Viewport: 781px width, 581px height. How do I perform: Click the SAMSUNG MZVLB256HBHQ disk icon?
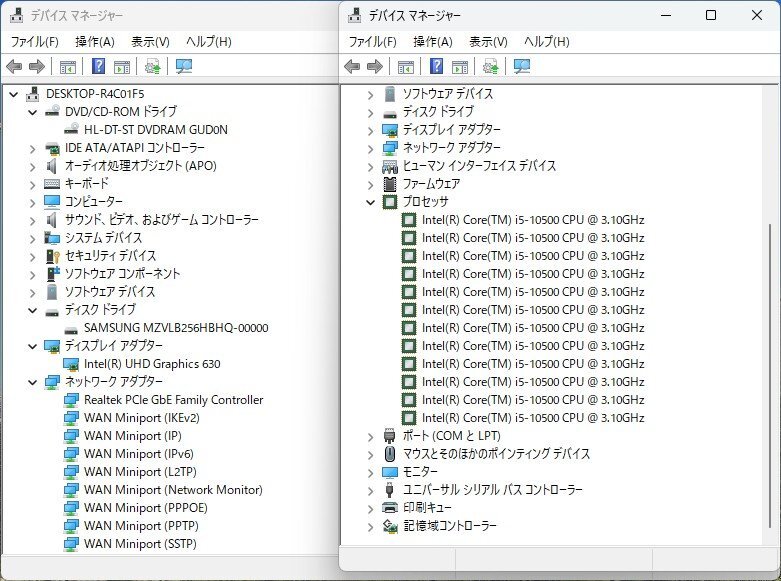coord(71,329)
